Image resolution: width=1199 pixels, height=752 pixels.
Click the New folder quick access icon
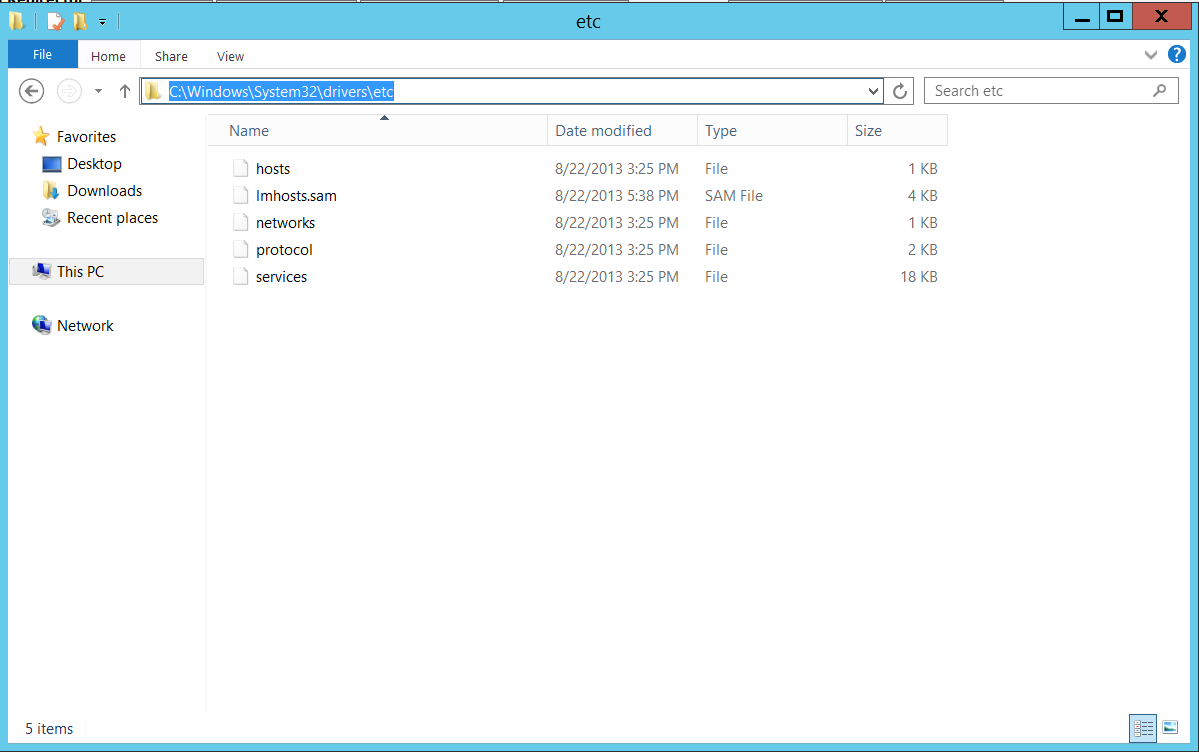(x=80, y=21)
